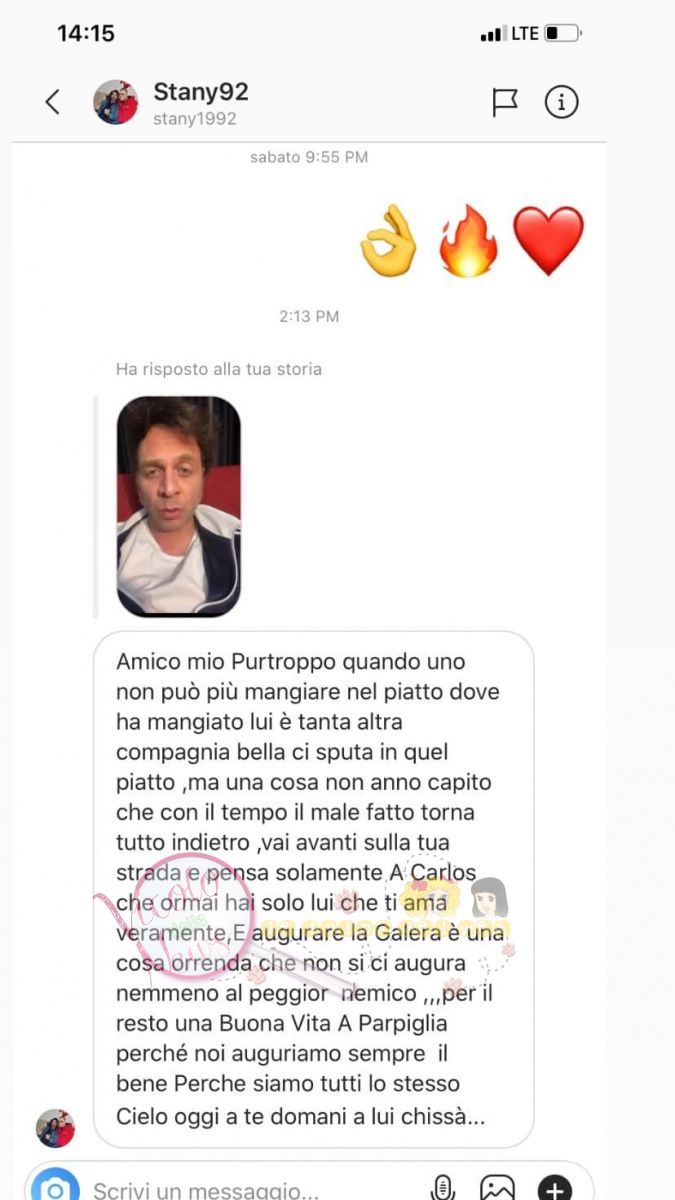Image resolution: width=675 pixels, height=1200 pixels.
Task: Tap the microphone voice message icon
Action: (442, 1187)
